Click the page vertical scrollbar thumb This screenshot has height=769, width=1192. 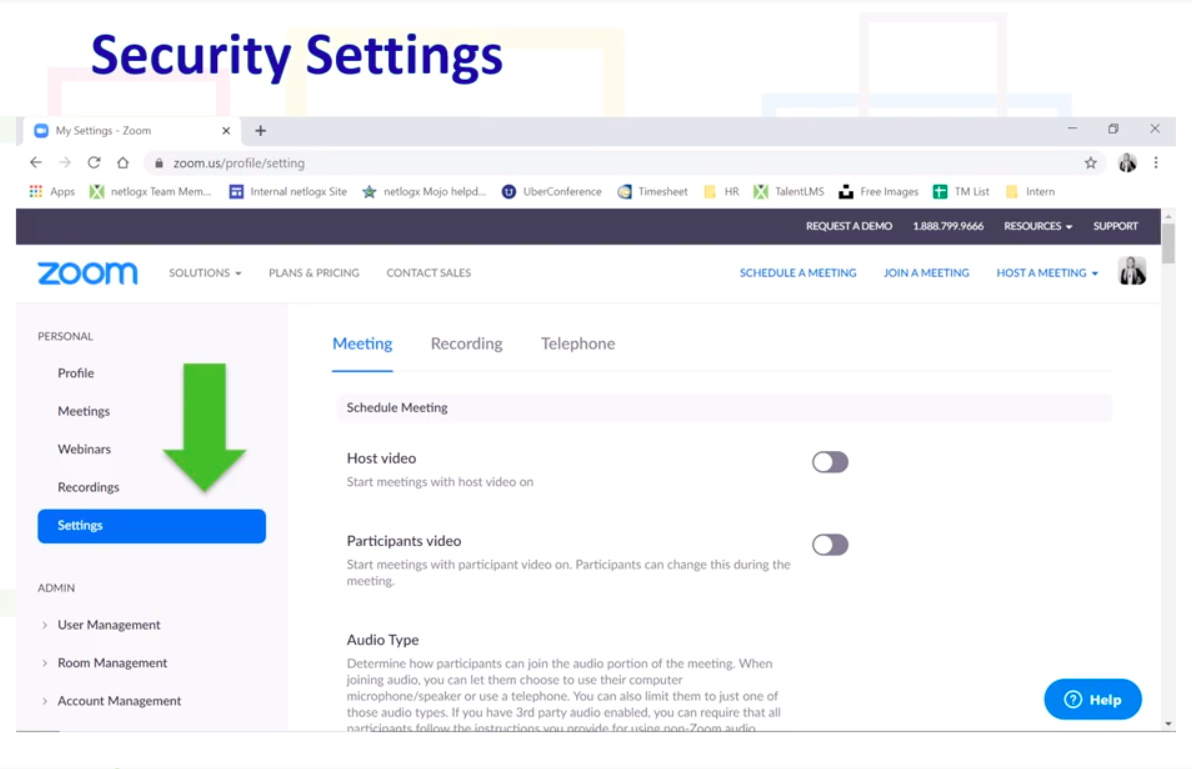point(1168,243)
